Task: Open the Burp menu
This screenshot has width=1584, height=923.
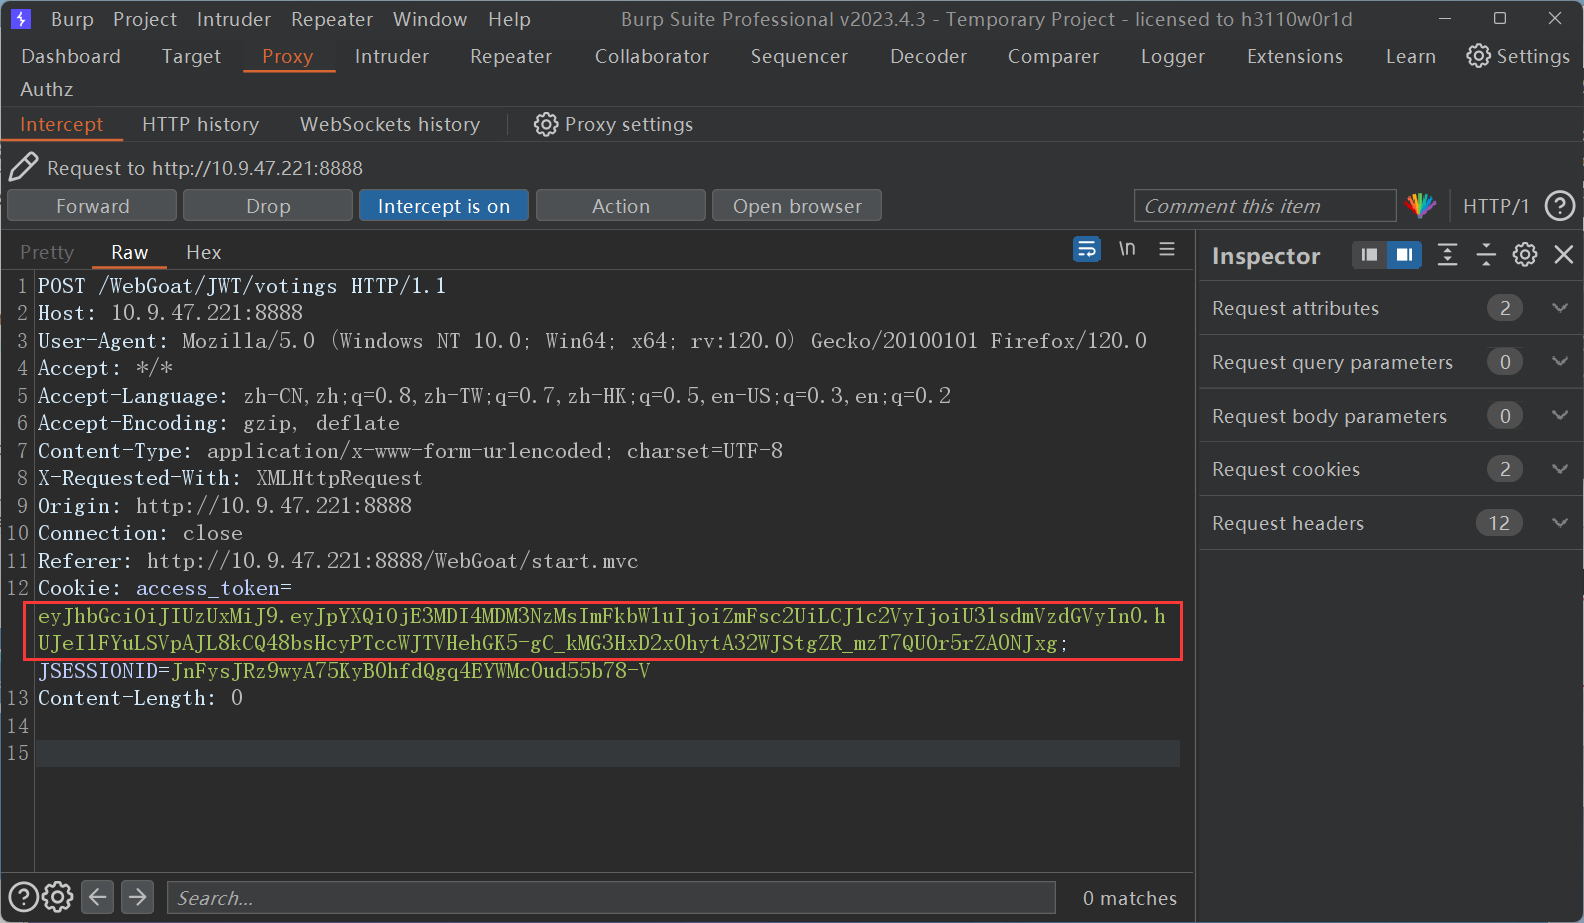Action: tap(72, 19)
